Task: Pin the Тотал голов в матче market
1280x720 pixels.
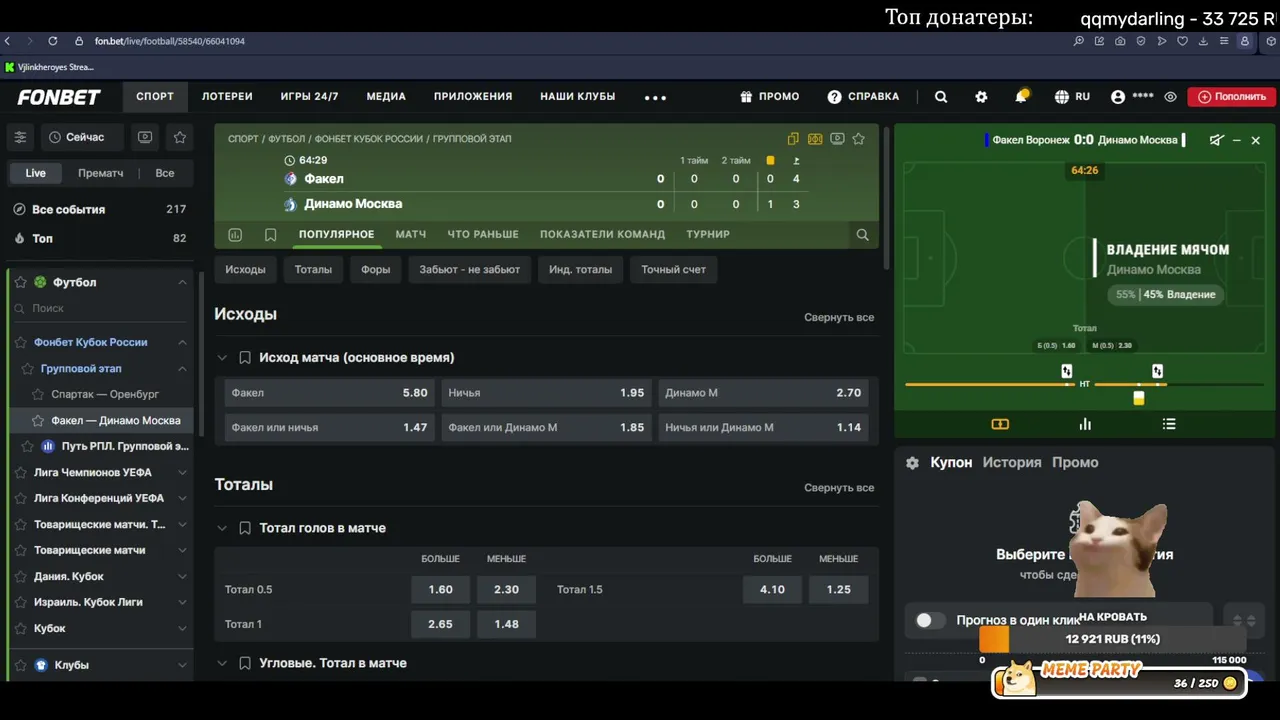Action: [245, 528]
